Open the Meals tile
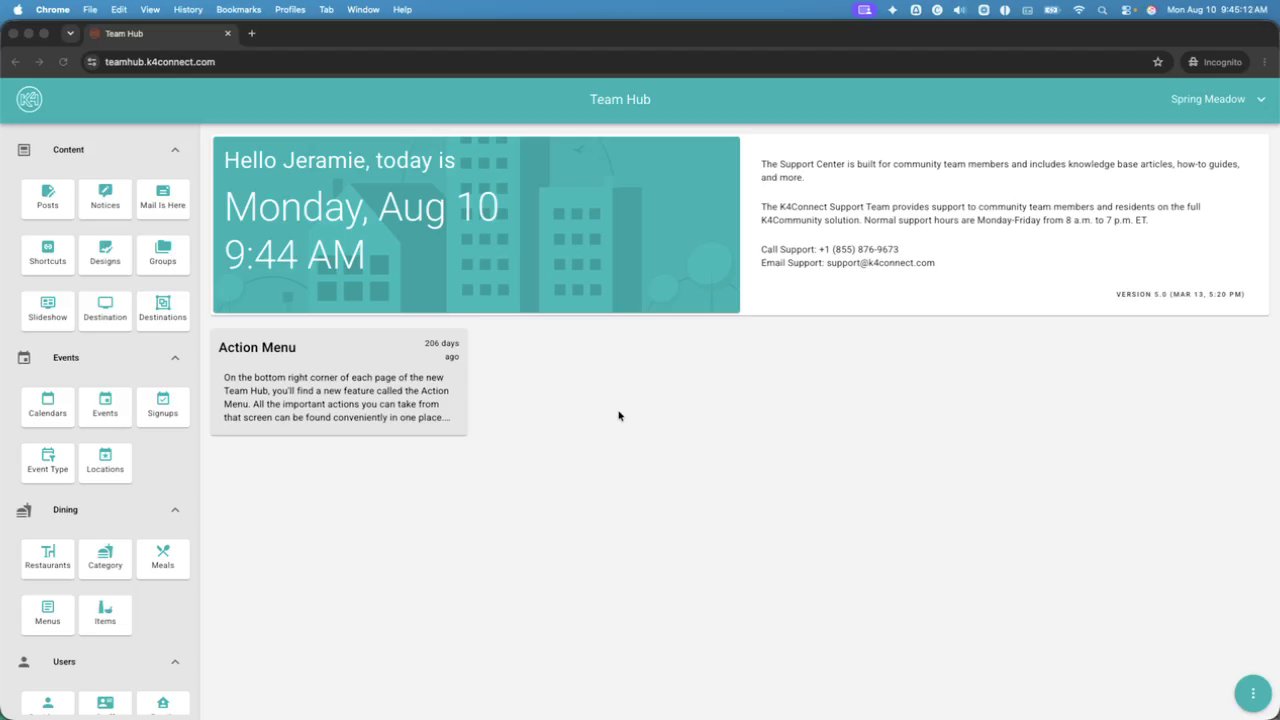 pyautogui.click(x=163, y=558)
